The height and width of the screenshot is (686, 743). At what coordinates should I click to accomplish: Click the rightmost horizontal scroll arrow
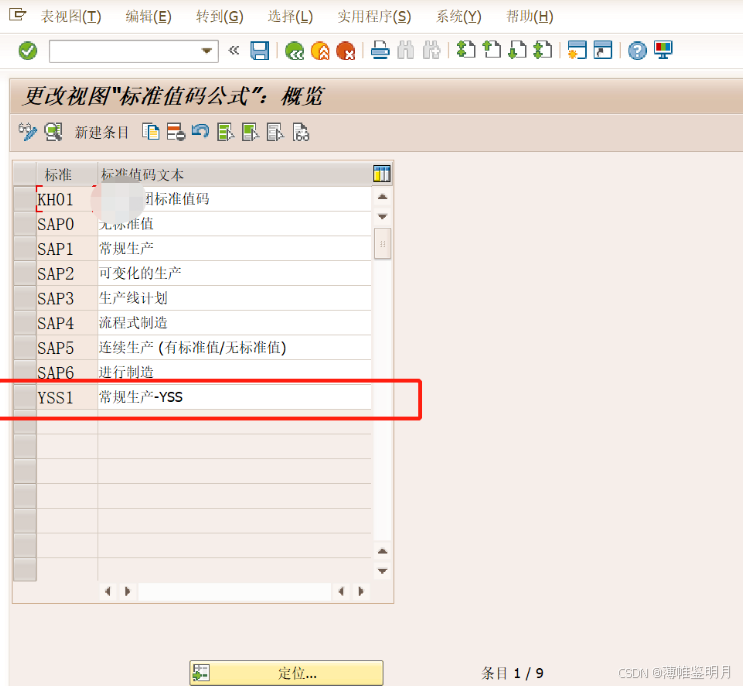pyautogui.click(x=361, y=591)
